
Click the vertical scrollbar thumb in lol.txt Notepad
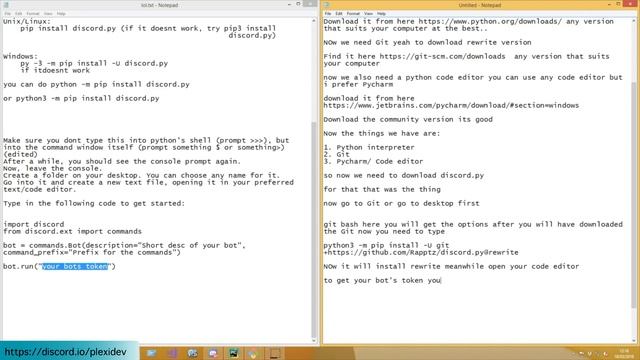314,229
